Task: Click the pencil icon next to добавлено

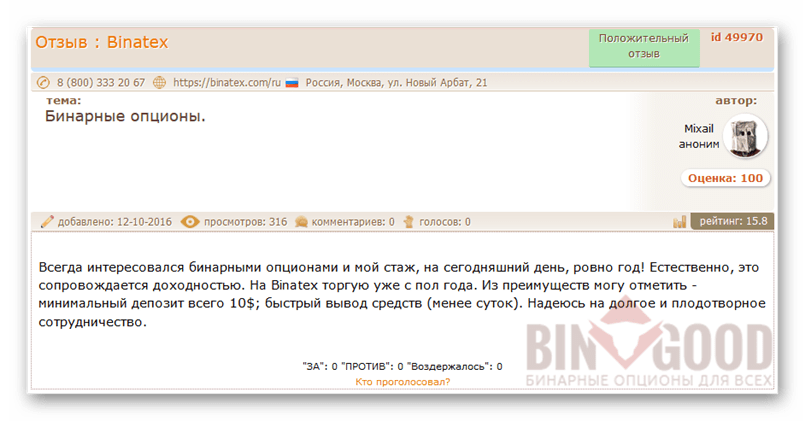Action: pyautogui.click(x=47, y=222)
